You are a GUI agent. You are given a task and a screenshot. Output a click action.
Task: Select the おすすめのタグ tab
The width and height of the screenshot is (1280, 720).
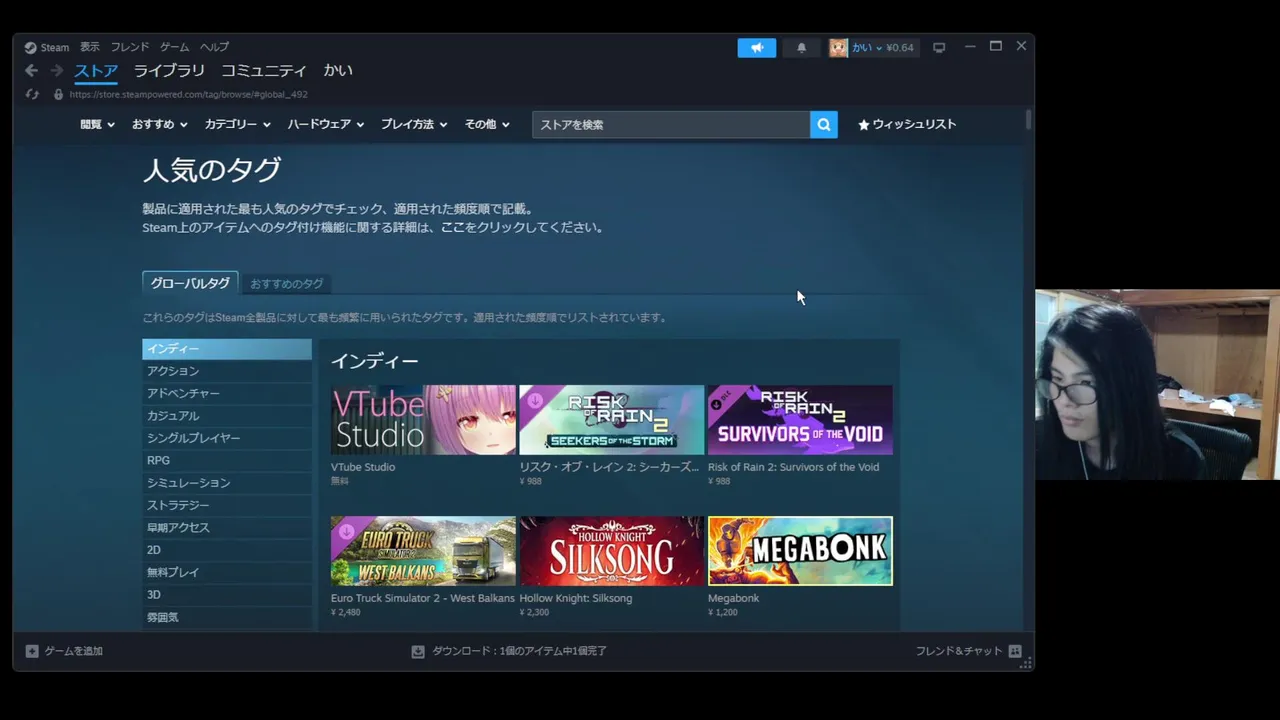tap(287, 284)
